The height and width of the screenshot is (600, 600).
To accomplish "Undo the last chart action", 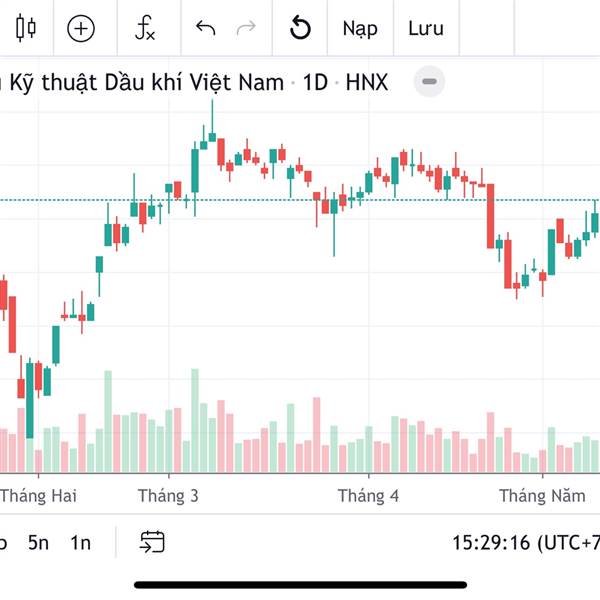I will click(206, 28).
